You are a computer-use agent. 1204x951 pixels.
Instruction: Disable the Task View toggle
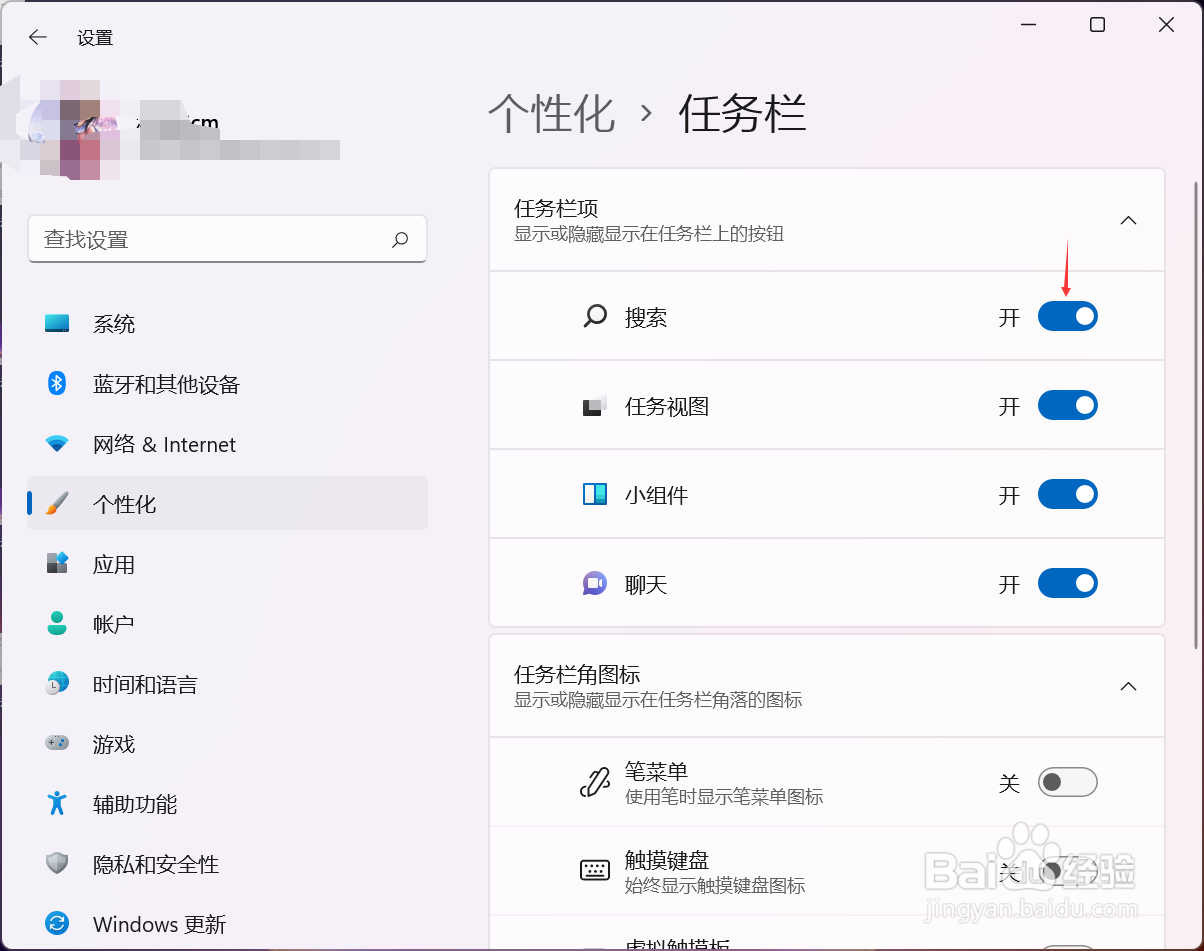pyautogui.click(x=1067, y=406)
